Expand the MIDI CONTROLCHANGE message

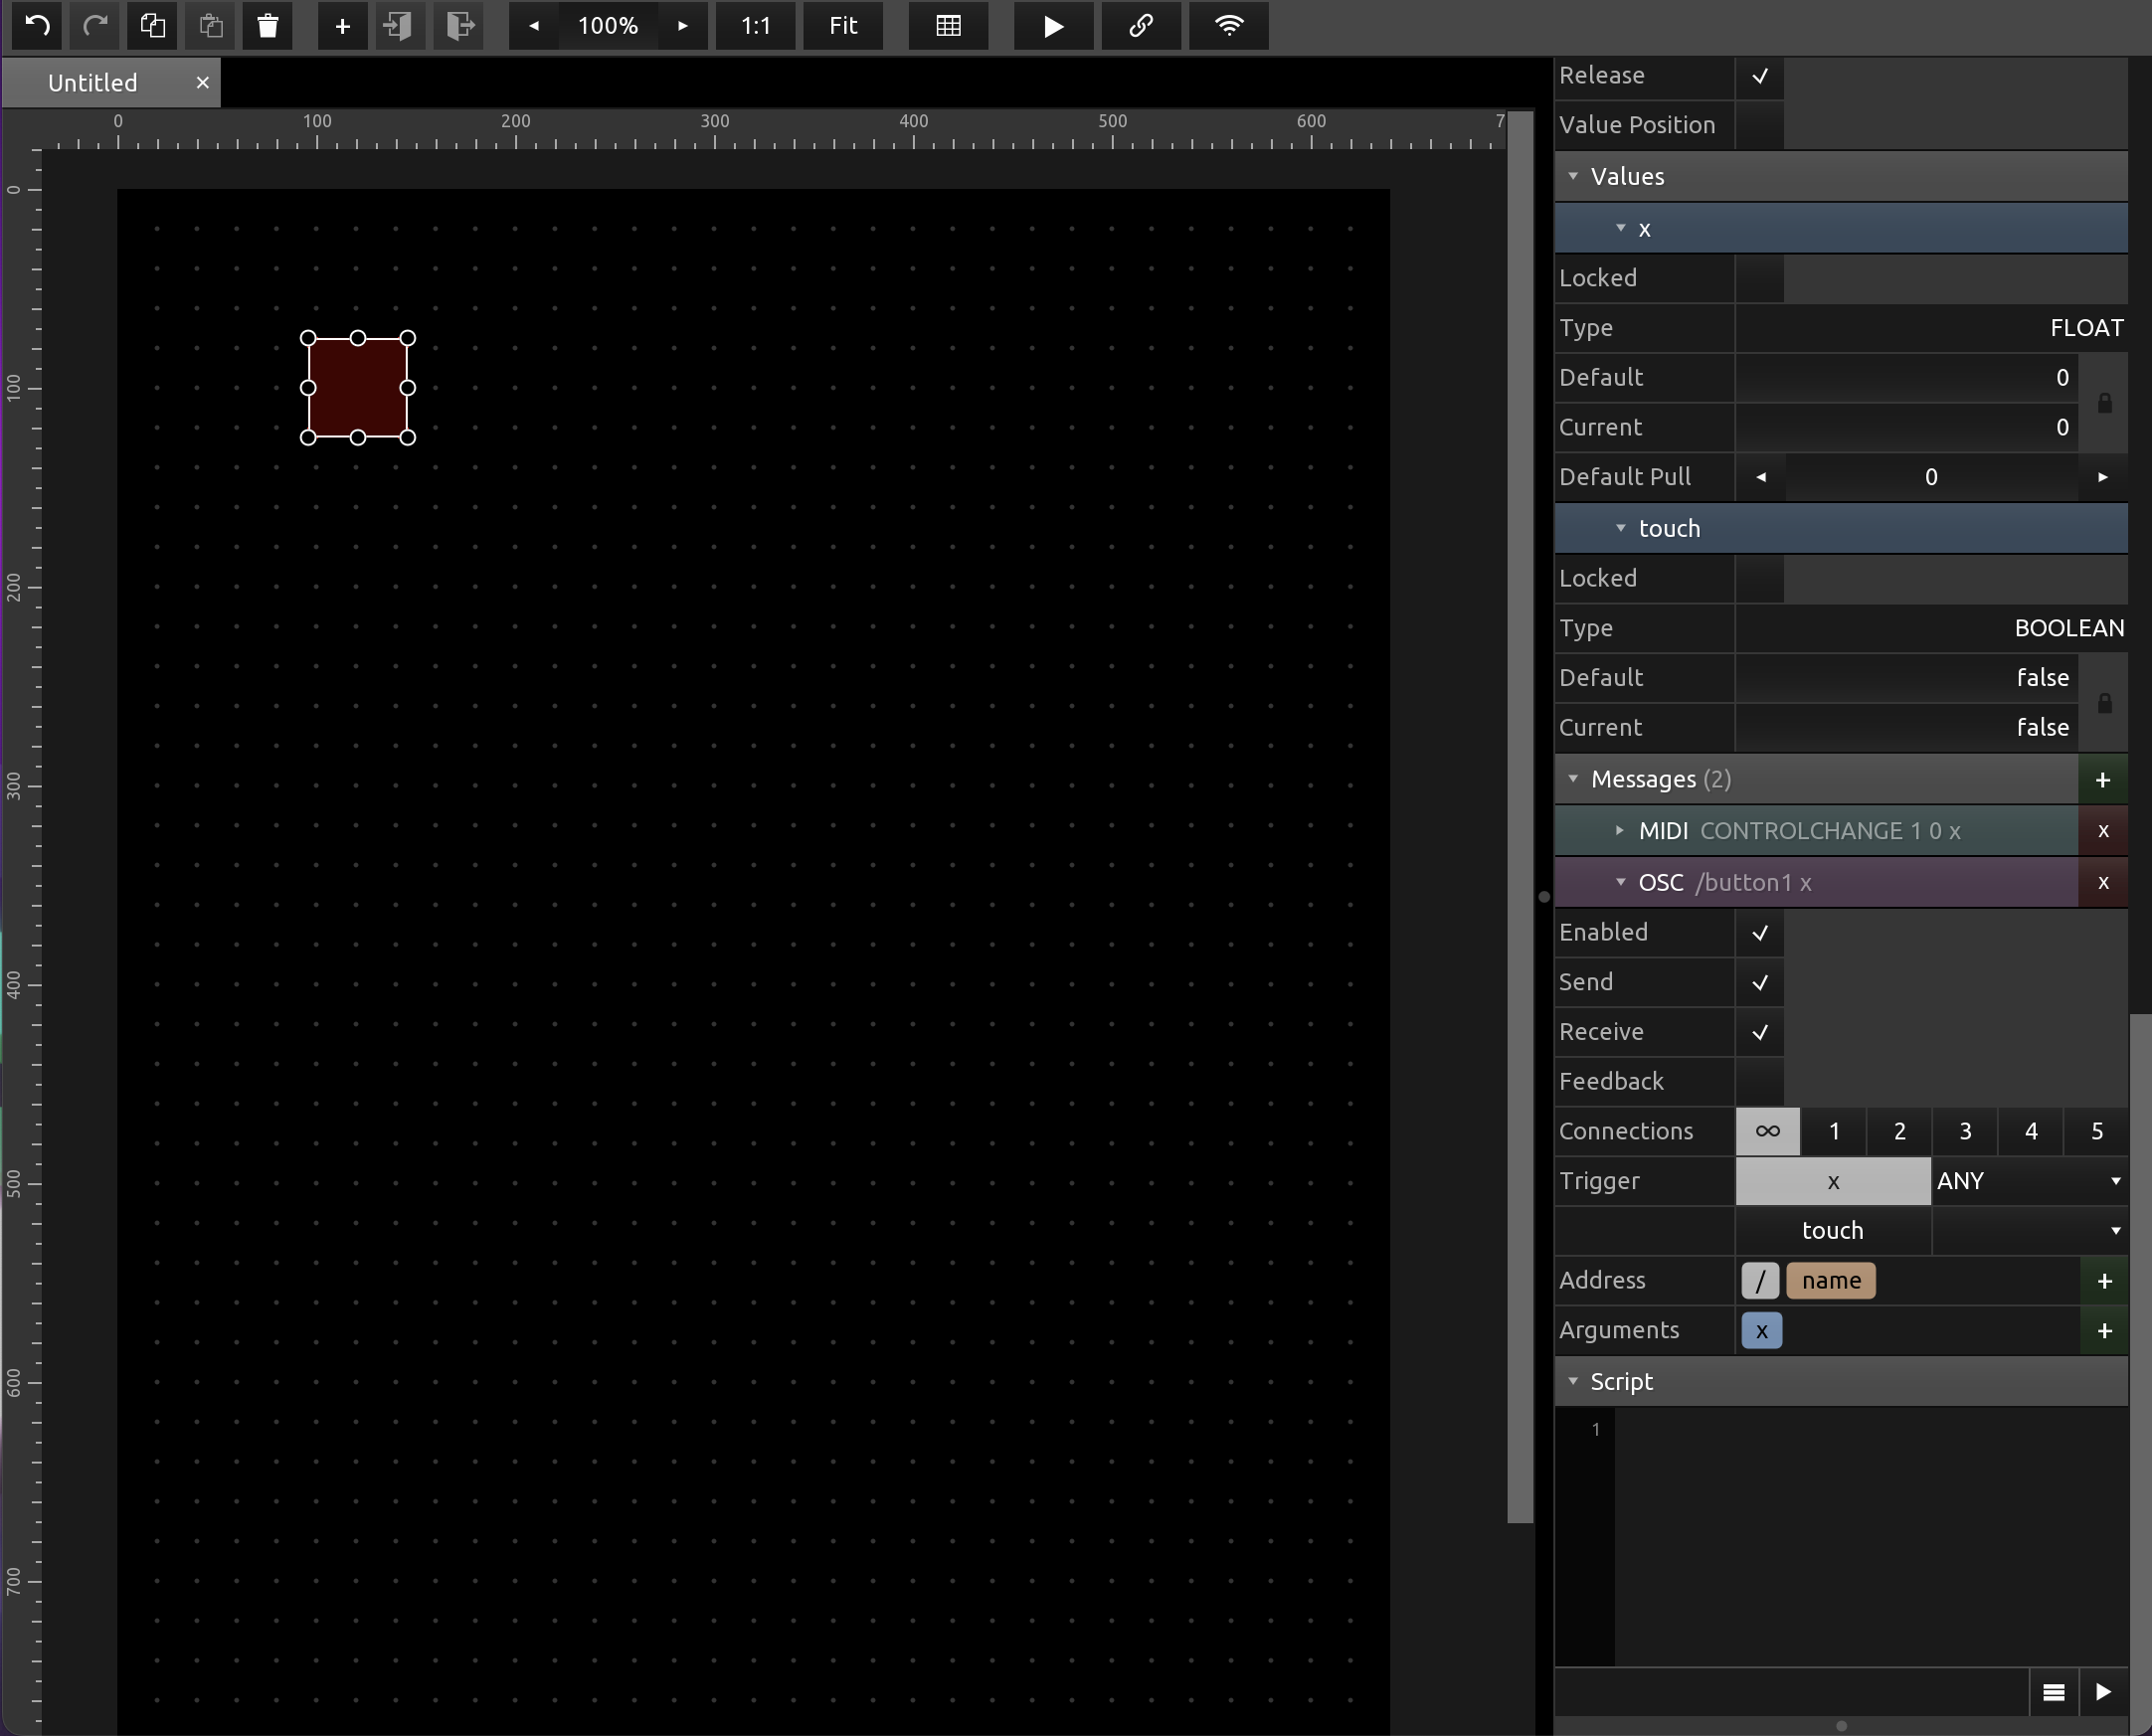(1620, 831)
